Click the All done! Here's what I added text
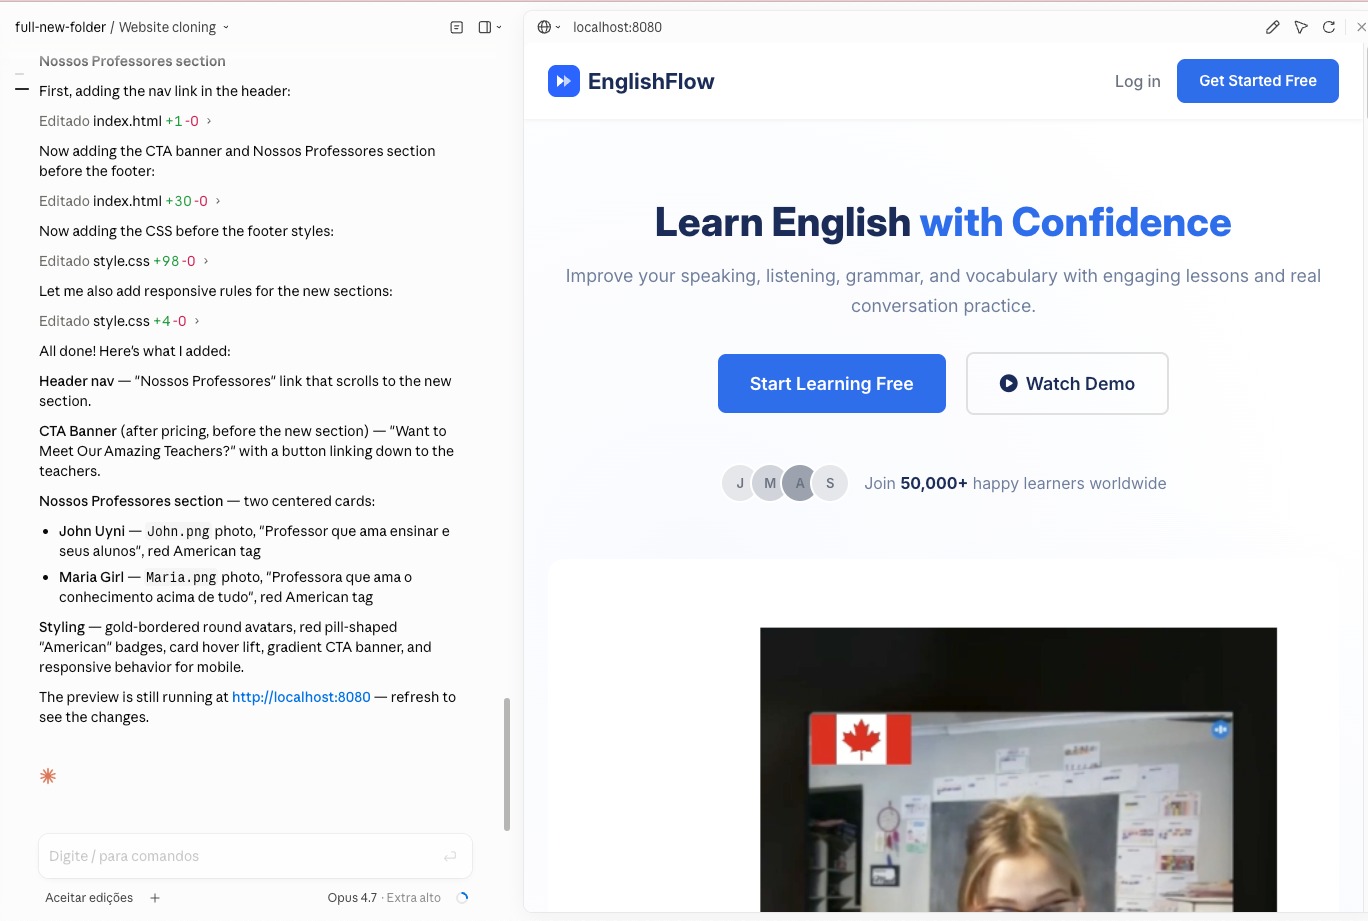Screen dimensions: 1368x921 tap(135, 351)
